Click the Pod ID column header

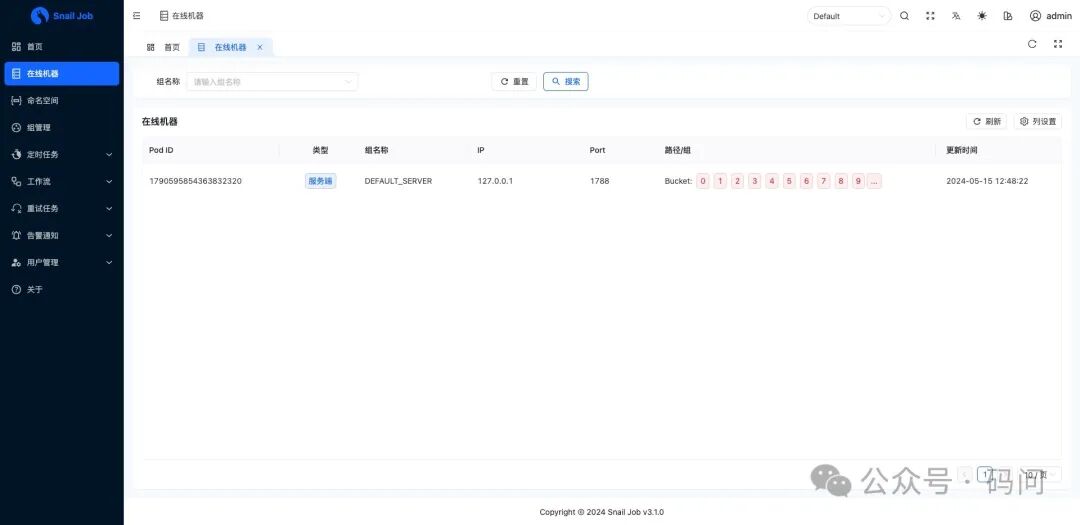(x=161, y=150)
